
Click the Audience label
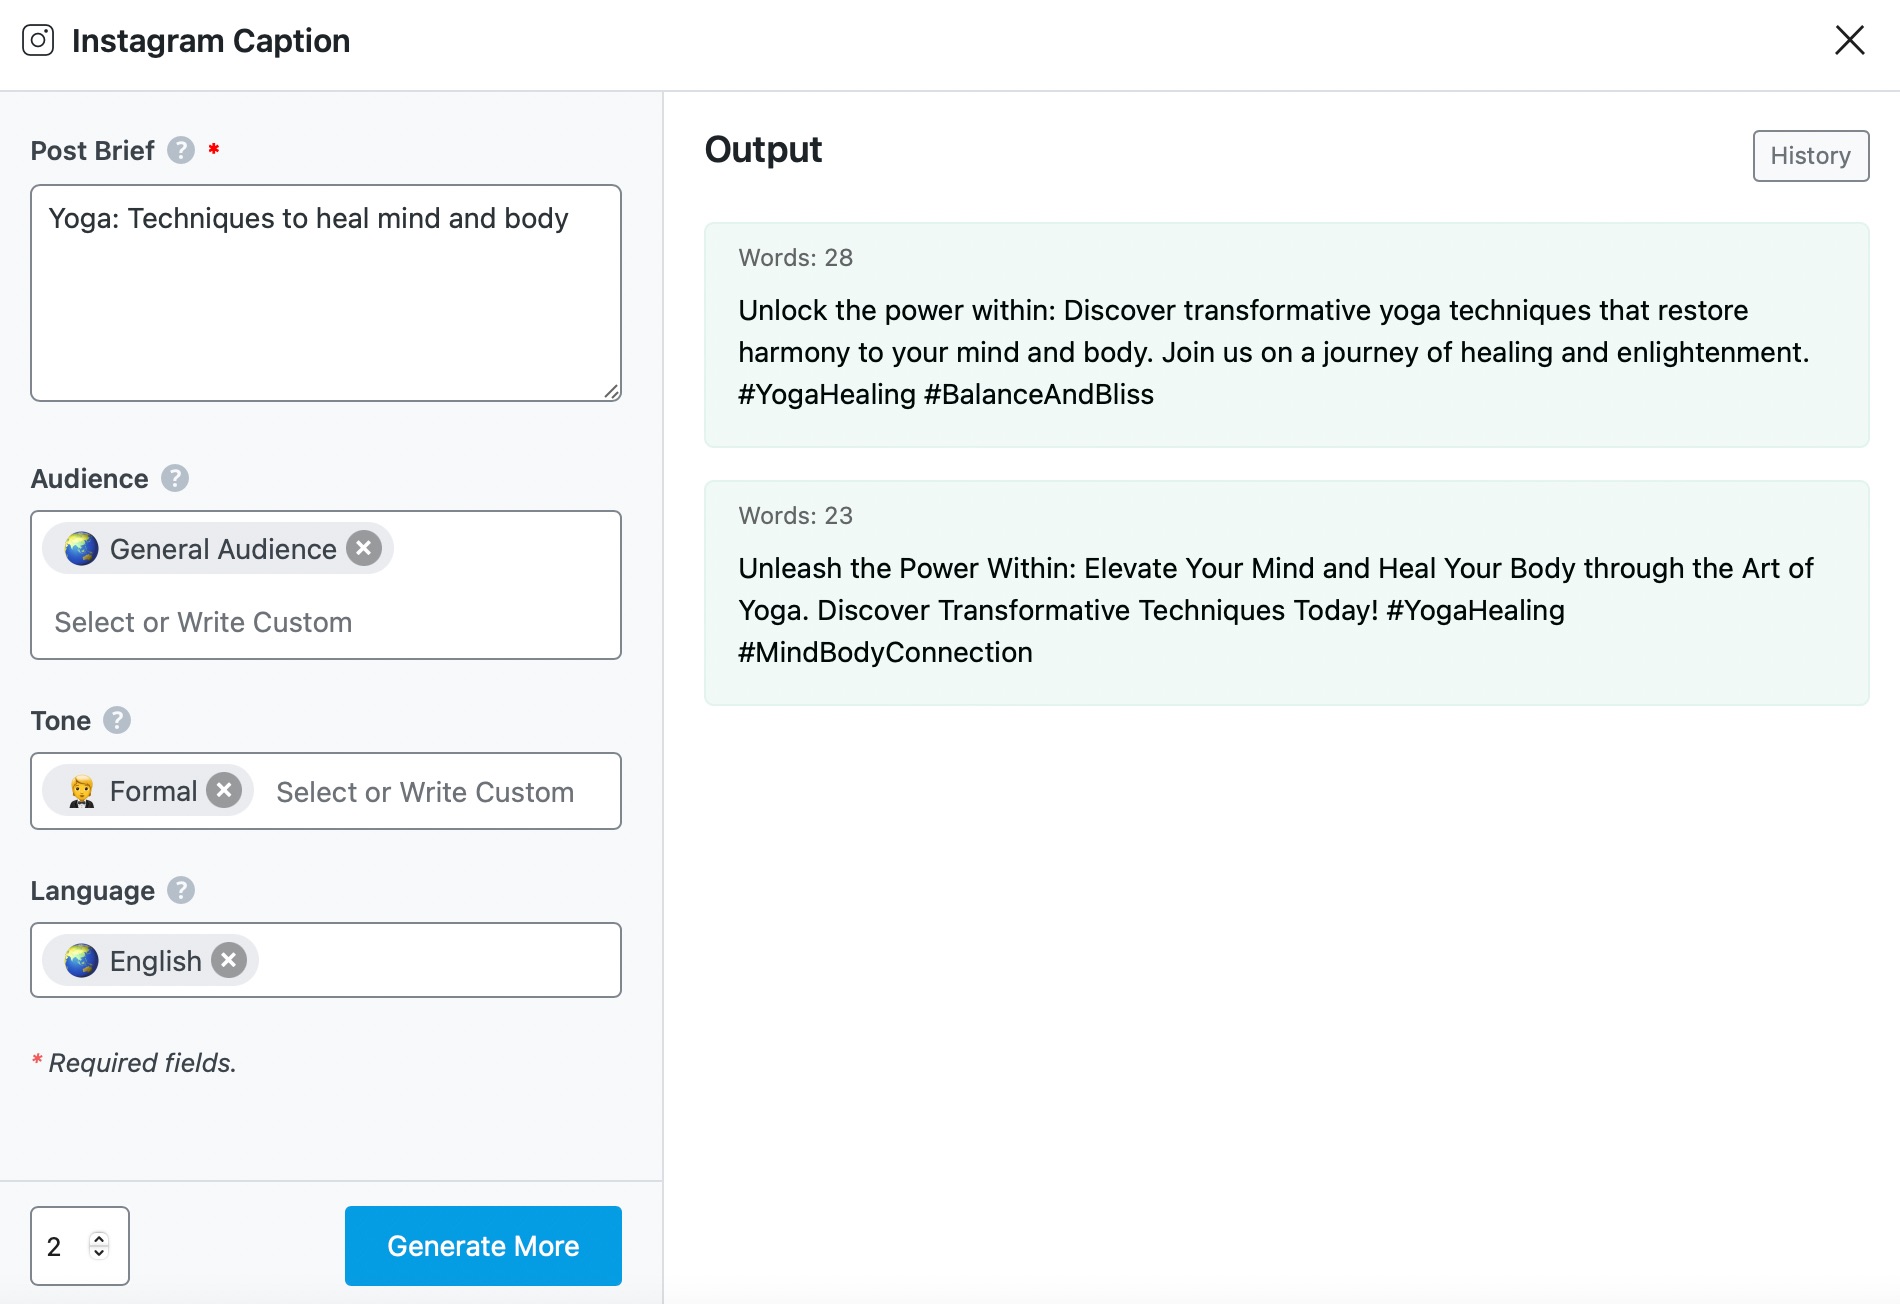click(x=89, y=479)
